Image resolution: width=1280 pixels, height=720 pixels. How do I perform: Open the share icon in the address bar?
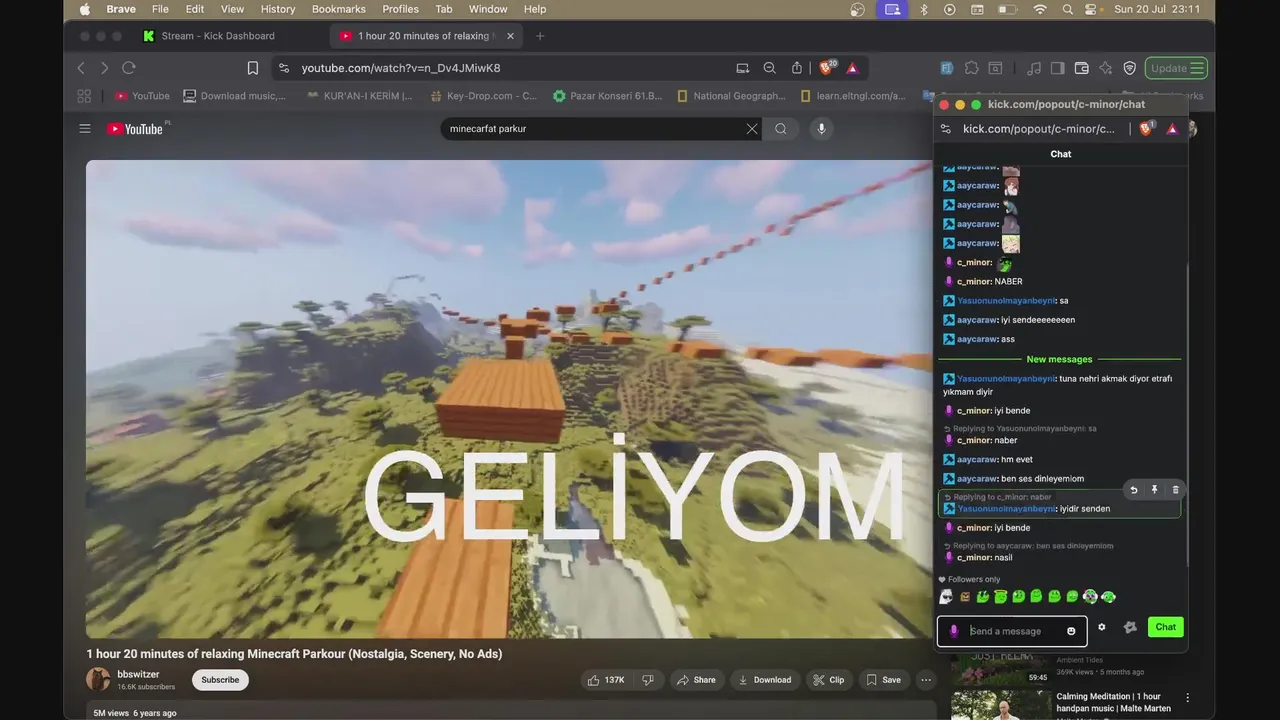tap(797, 68)
